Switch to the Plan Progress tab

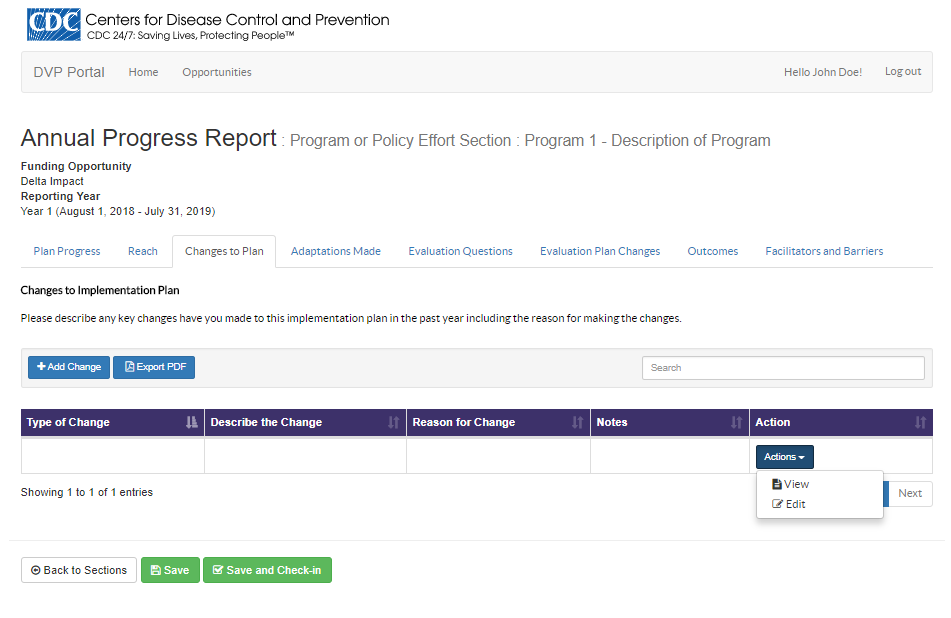tap(67, 251)
